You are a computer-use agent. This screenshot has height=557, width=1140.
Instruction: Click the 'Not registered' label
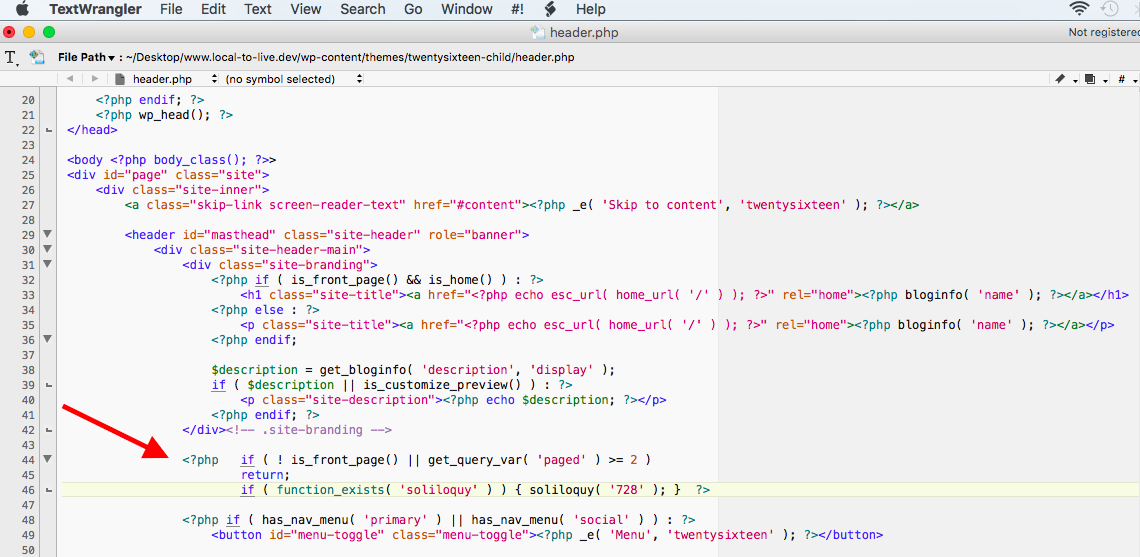(x=1103, y=32)
